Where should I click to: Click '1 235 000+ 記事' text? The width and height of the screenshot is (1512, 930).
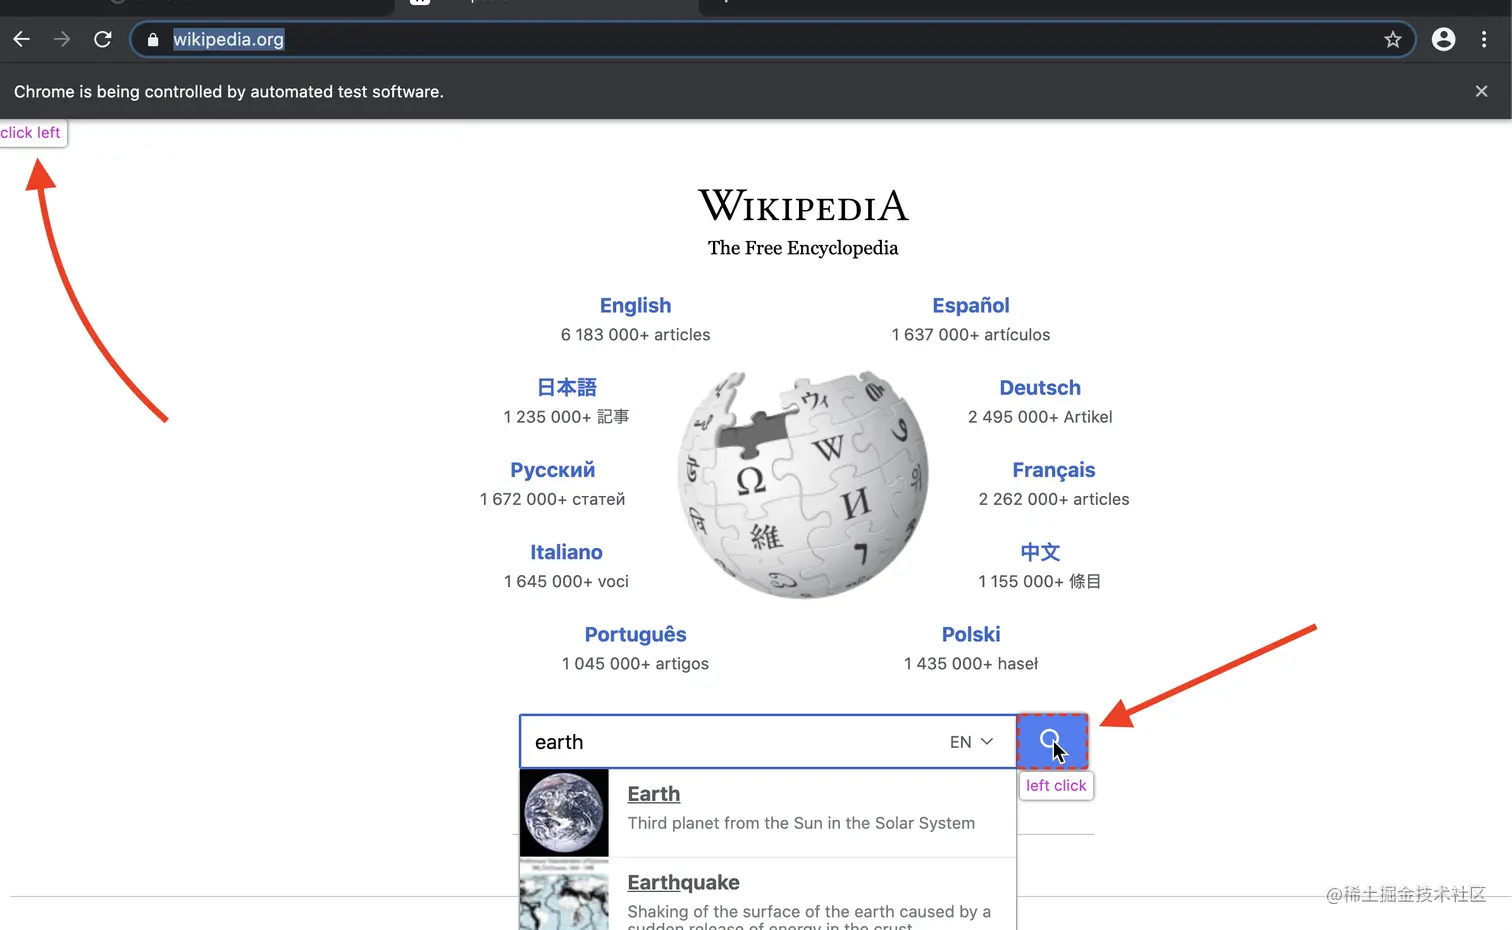[x=566, y=417]
